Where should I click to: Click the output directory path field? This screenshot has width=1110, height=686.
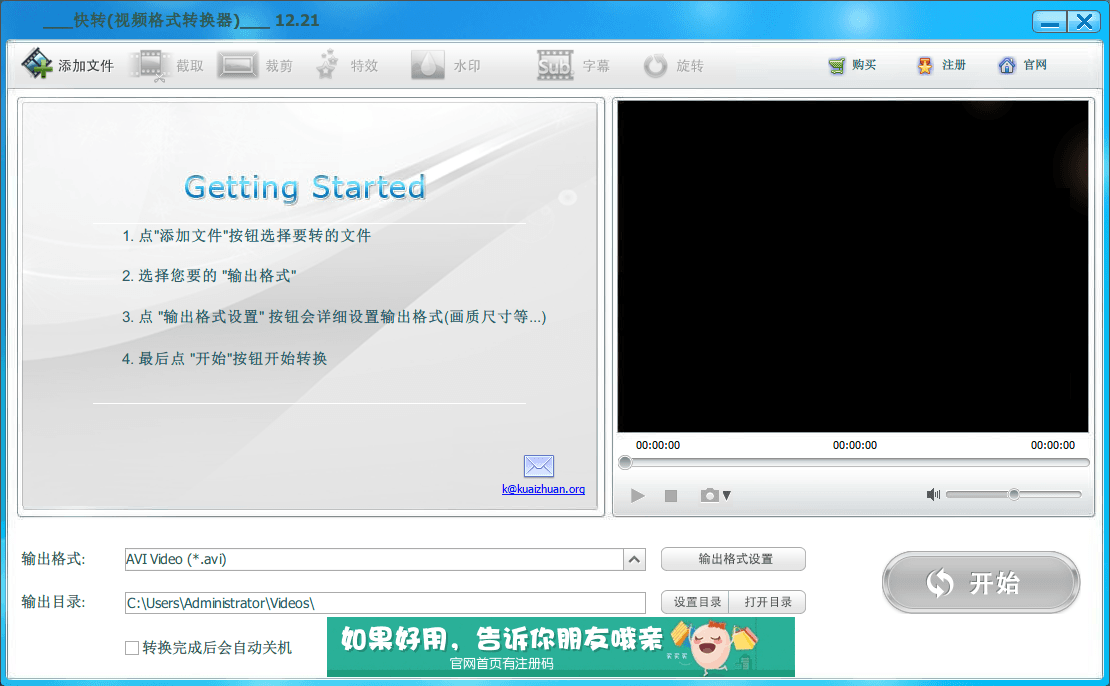click(x=385, y=603)
